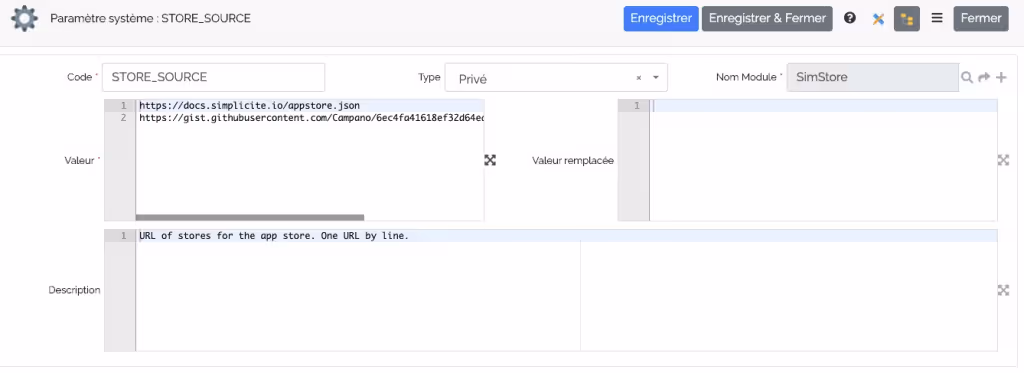Click Enregistrer & Fermer button
The width and height of the screenshot is (1024, 373).
[x=767, y=19]
